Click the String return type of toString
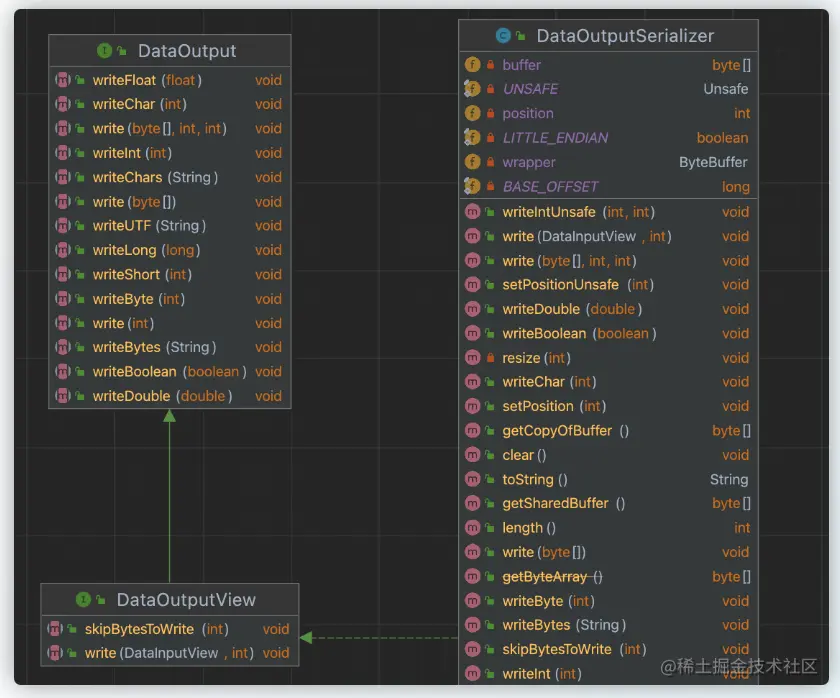 pyautogui.click(x=729, y=479)
